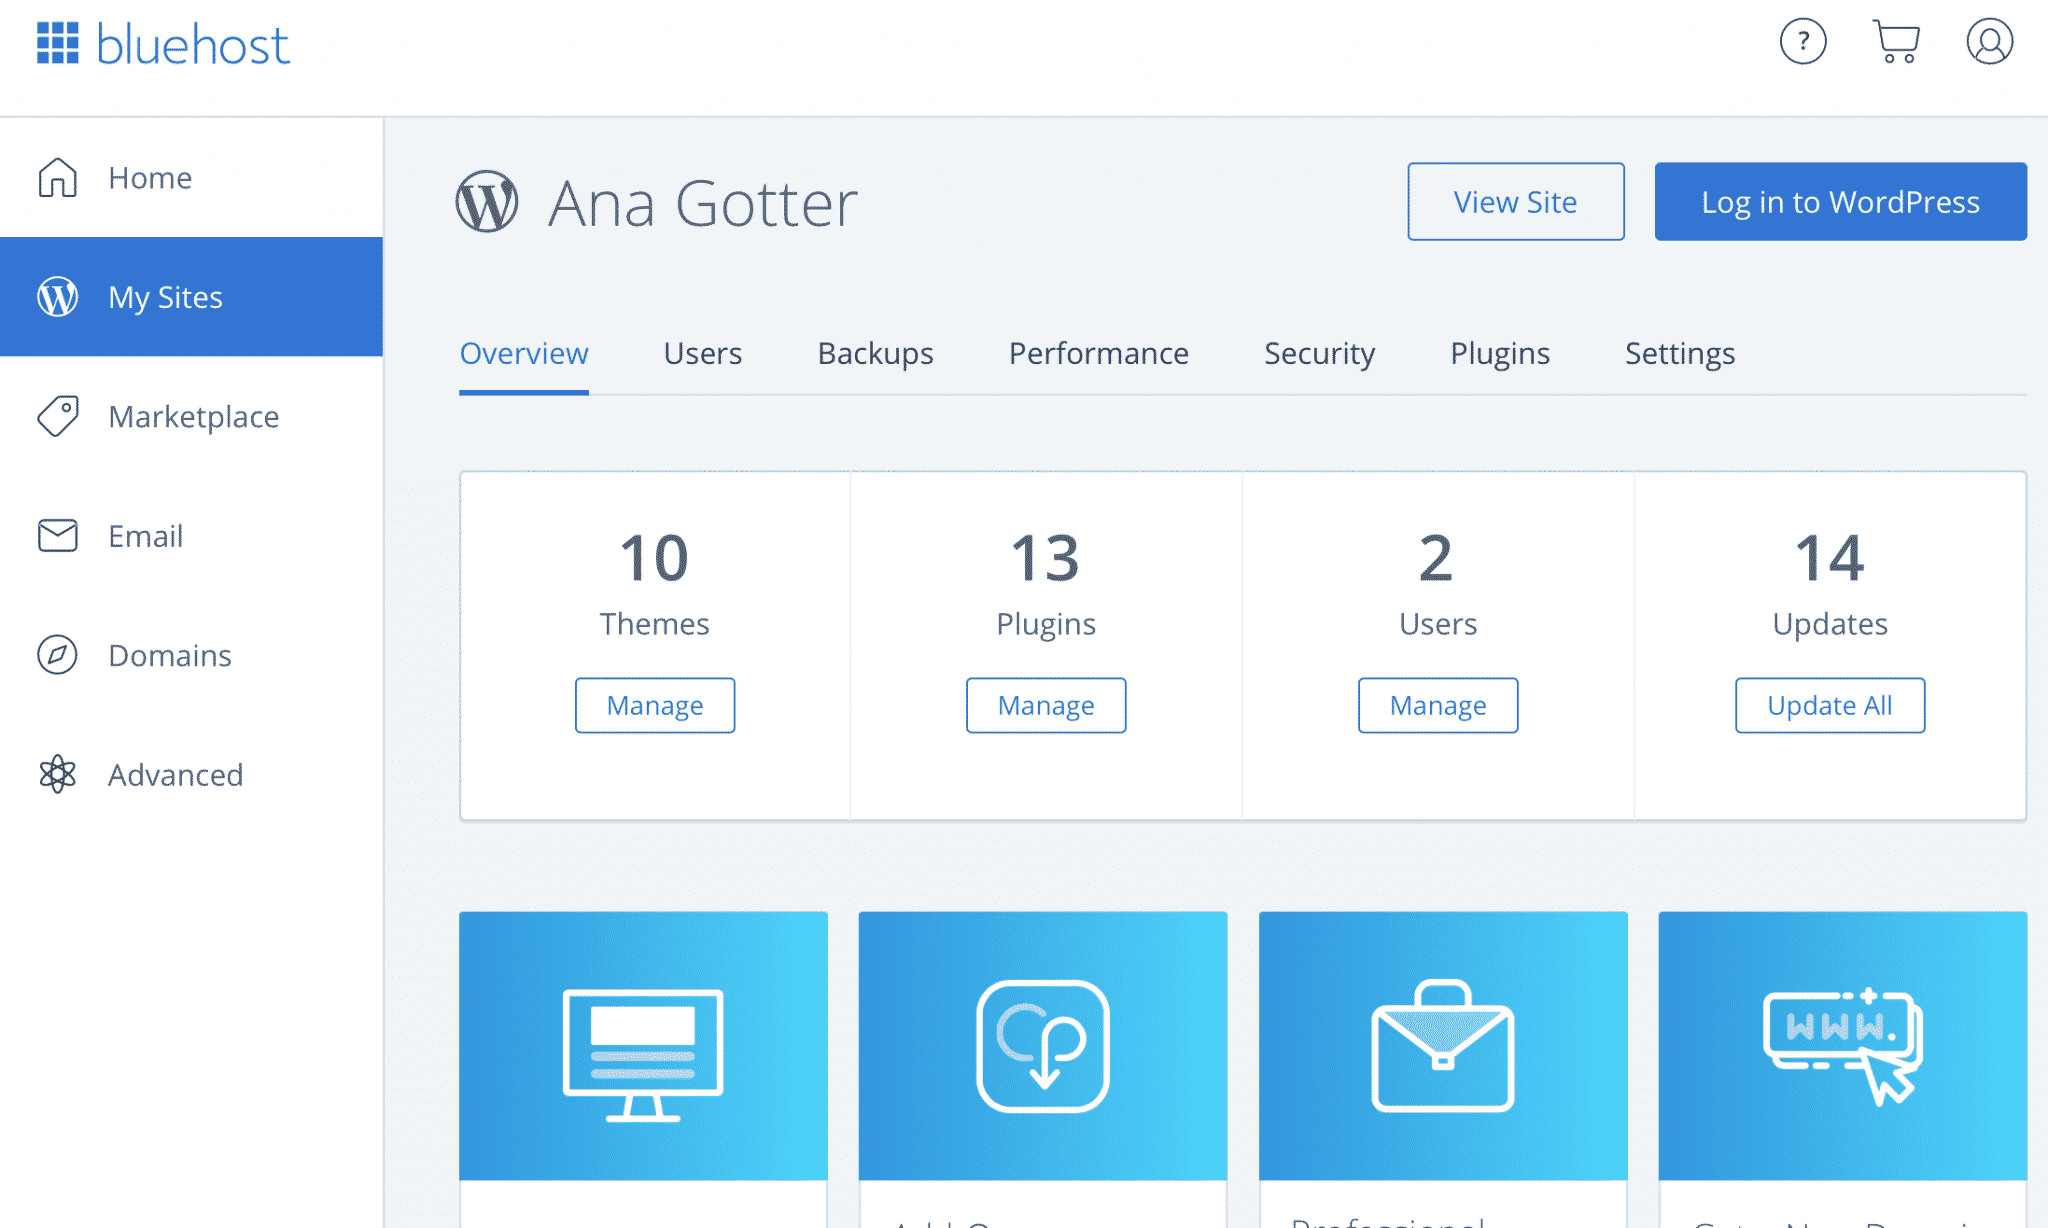2048x1228 pixels.
Task: Click the Email envelope icon
Action: coord(58,535)
